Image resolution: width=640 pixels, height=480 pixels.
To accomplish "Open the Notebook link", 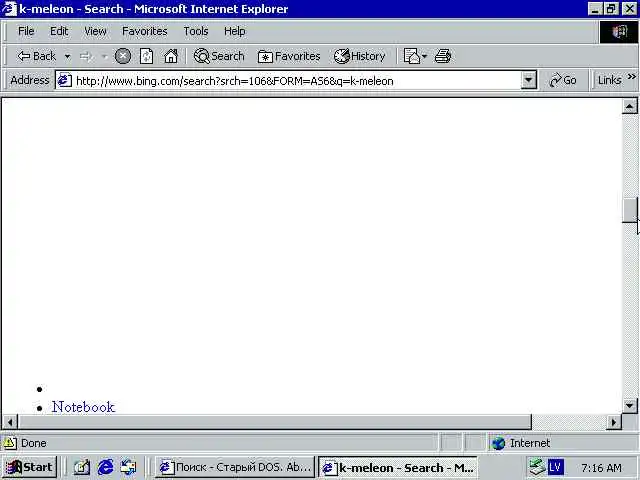I will pos(83,407).
